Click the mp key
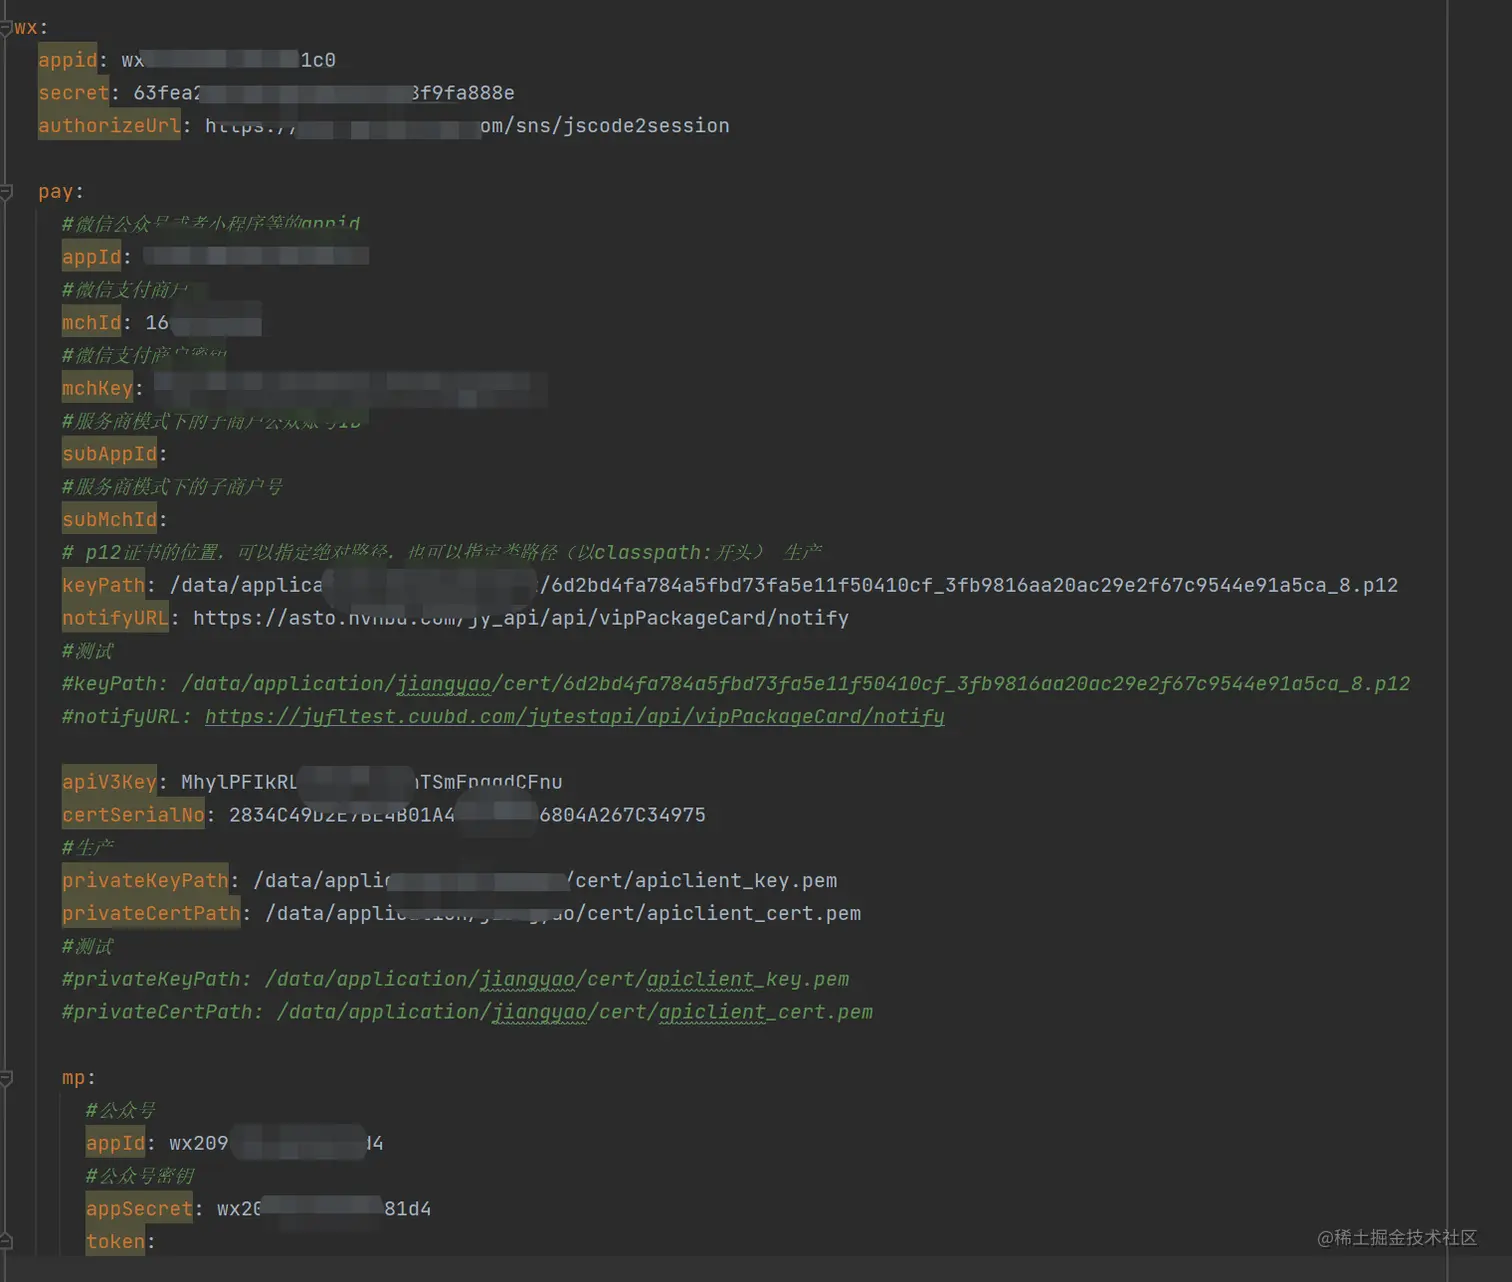1512x1282 pixels. 74,1078
